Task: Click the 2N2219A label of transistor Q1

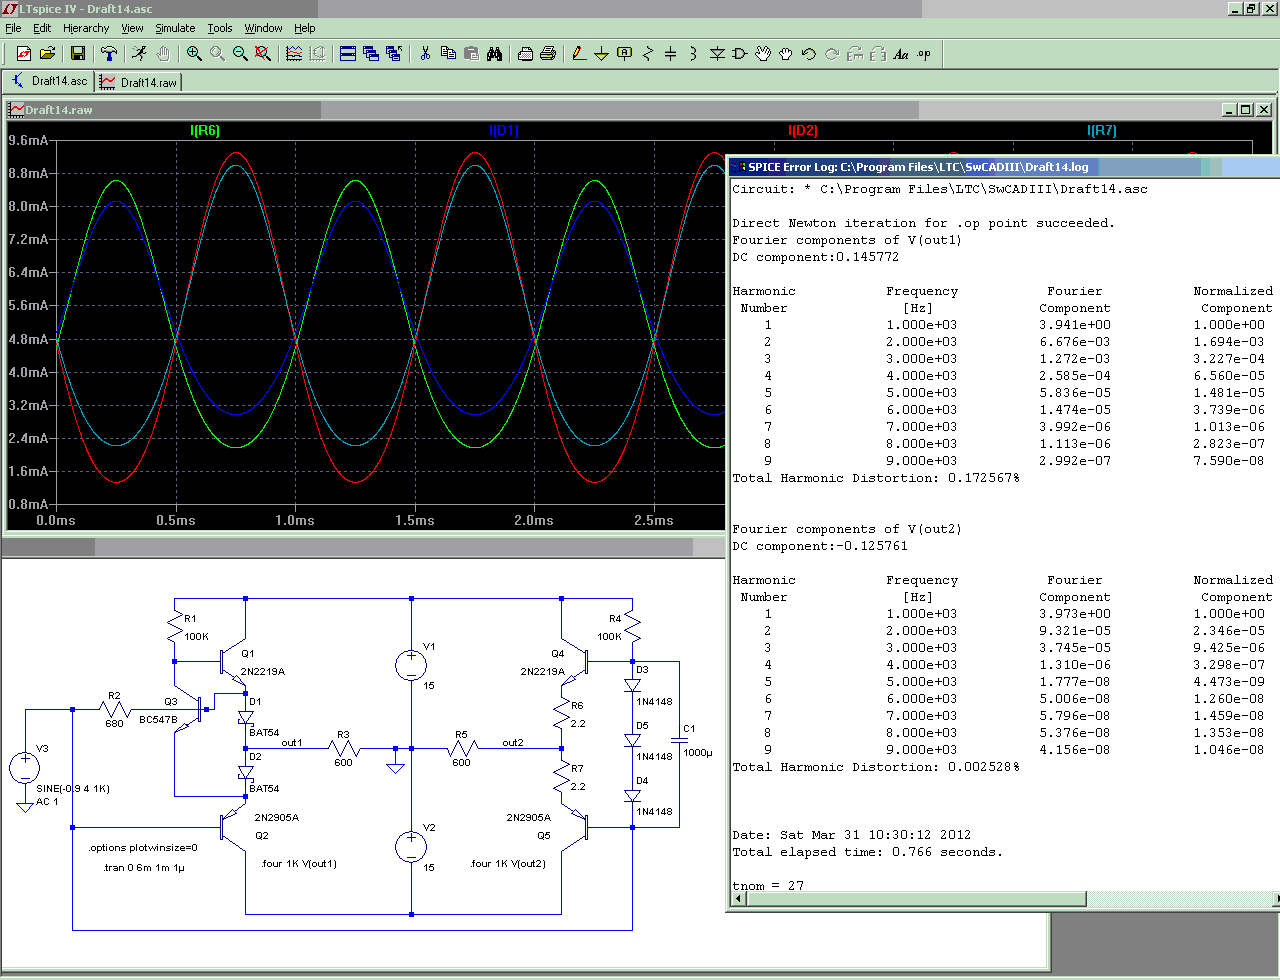Action: pyautogui.click(x=263, y=672)
